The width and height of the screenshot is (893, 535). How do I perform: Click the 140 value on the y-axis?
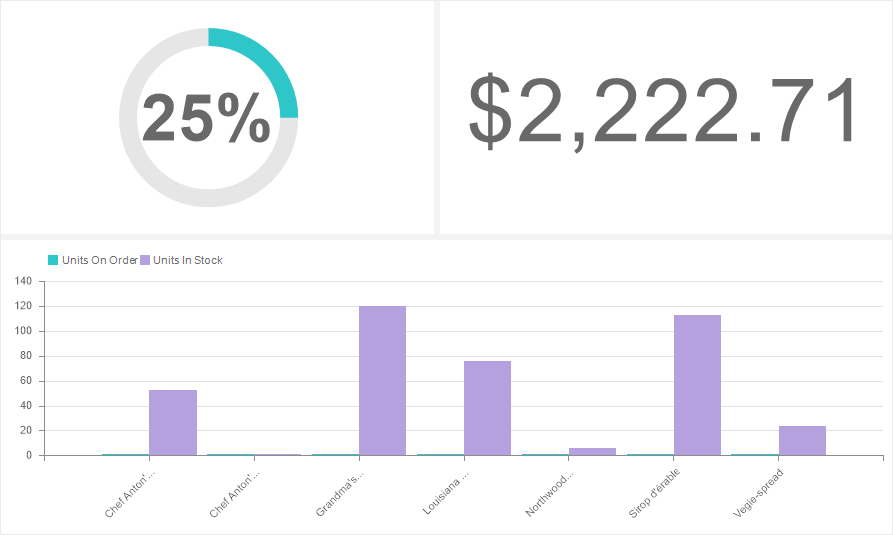[x=25, y=281]
